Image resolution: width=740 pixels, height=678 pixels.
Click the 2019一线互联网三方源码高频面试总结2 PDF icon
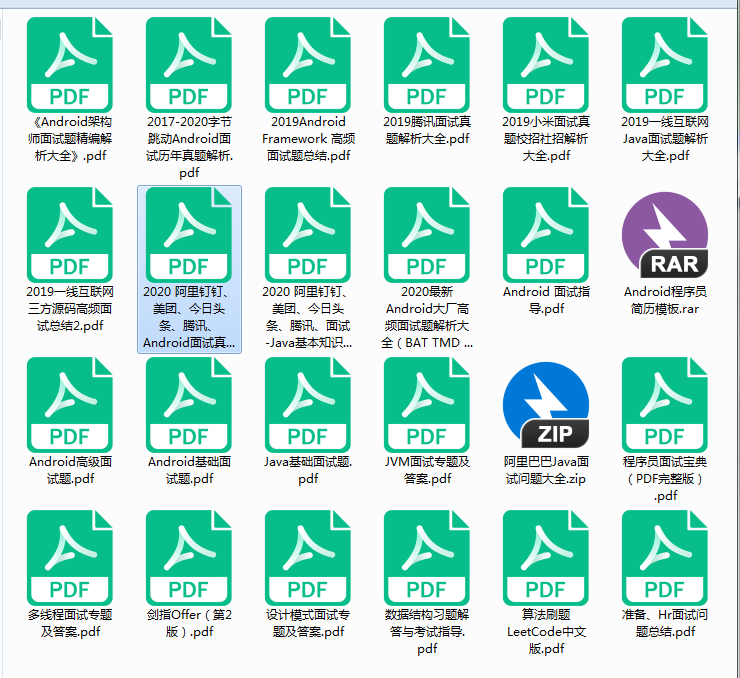[70, 234]
